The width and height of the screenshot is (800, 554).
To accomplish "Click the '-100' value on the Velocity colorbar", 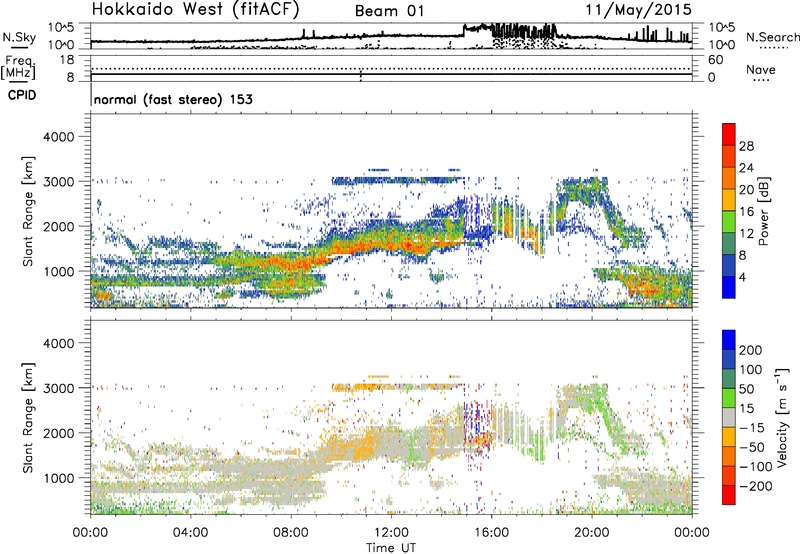I will pos(755,467).
